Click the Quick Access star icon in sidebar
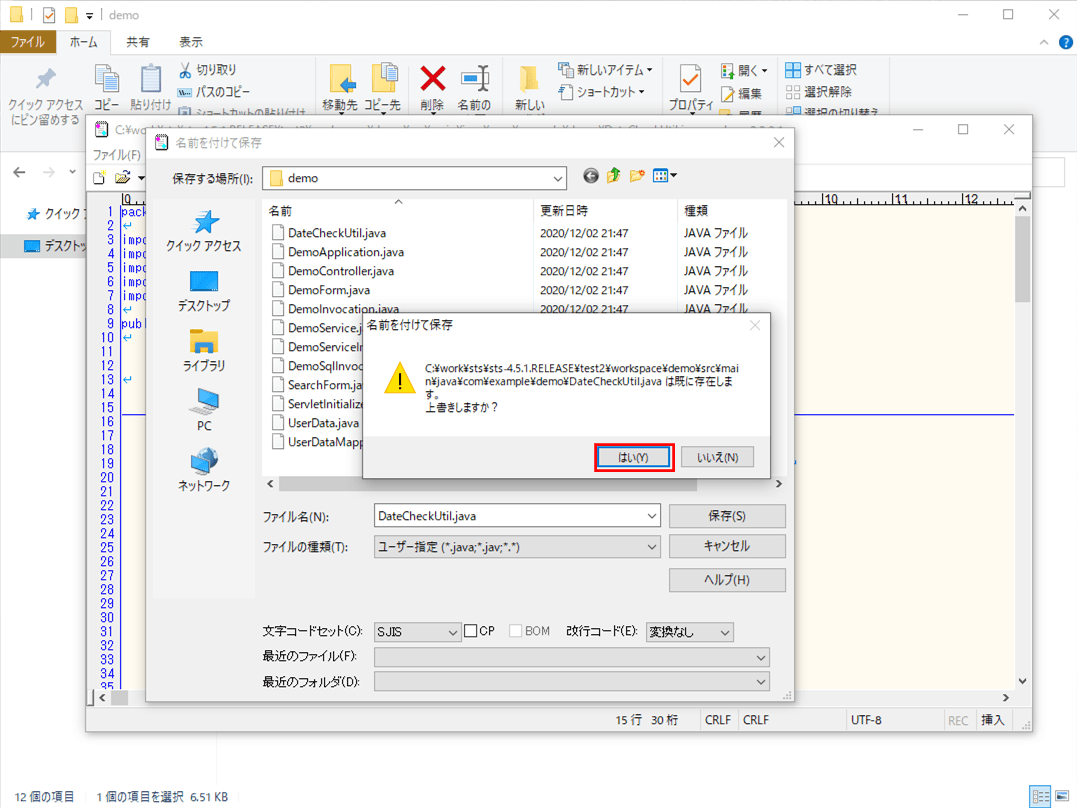The height and width of the screenshot is (808, 1077). pos(204,223)
